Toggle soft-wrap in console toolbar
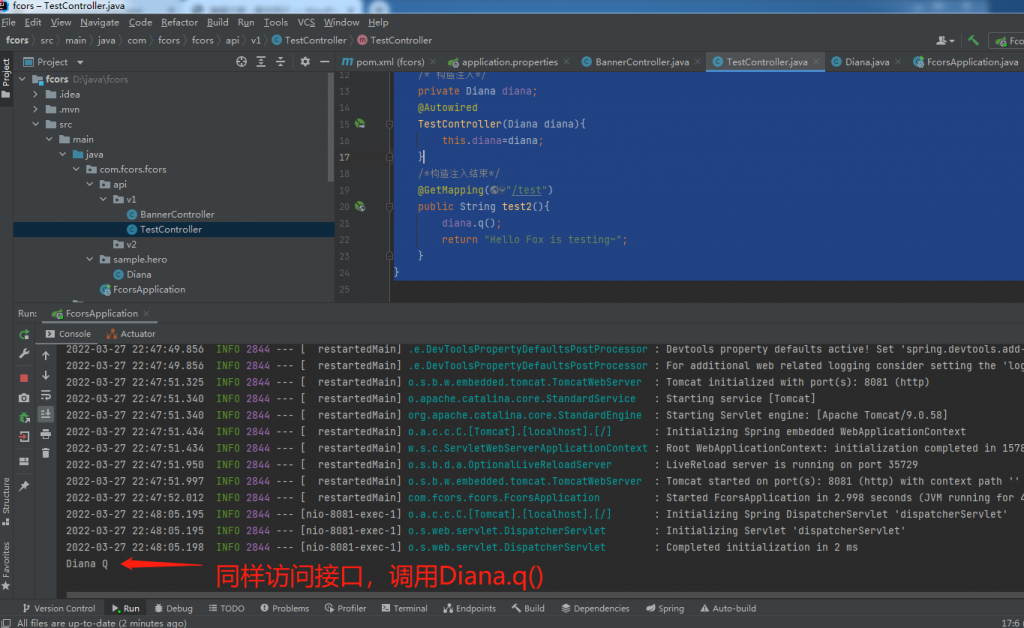The image size is (1024, 628). tap(46, 395)
